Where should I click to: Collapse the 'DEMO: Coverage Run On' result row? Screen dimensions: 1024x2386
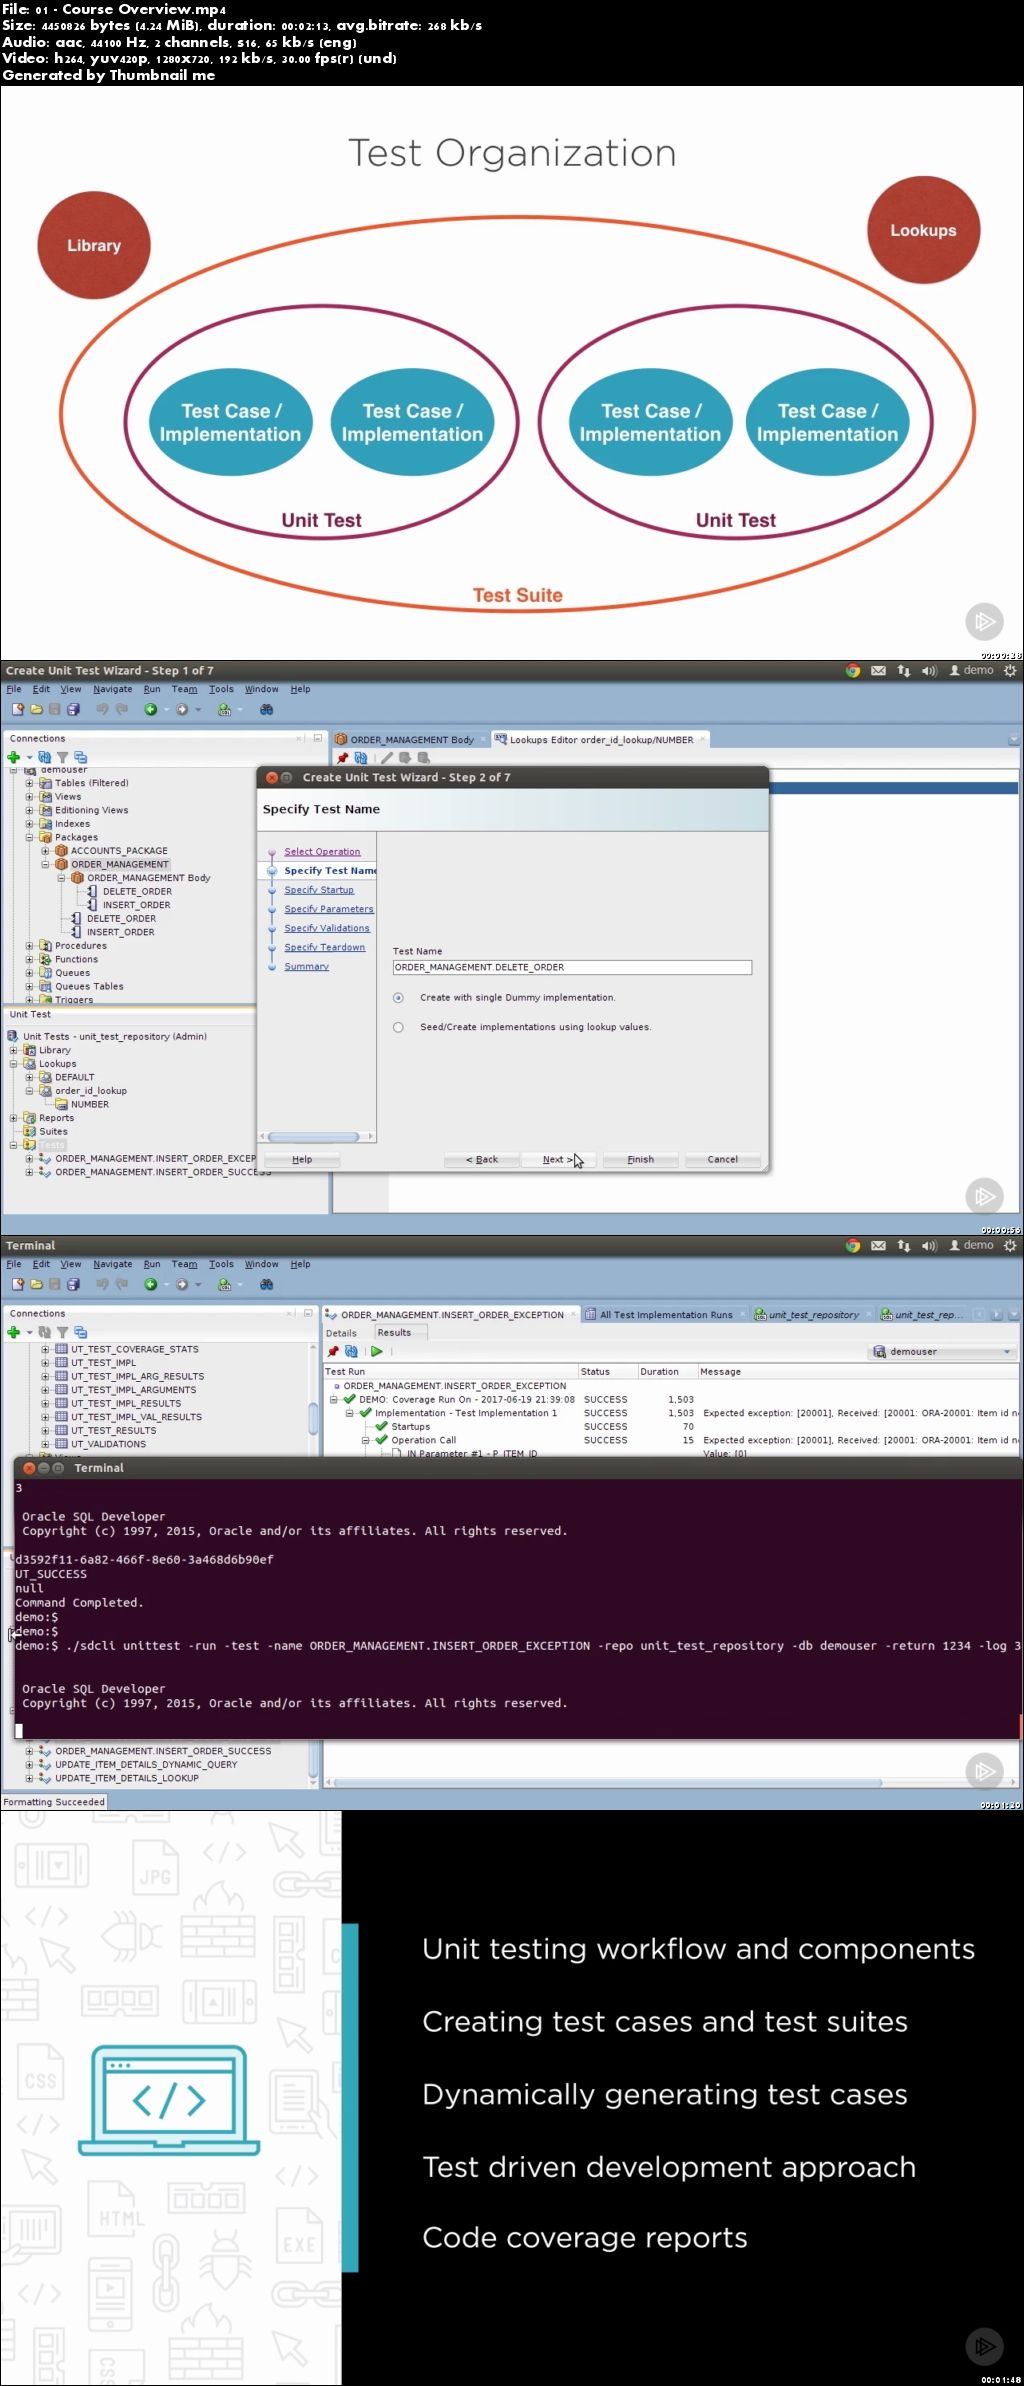click(335, 1400)
